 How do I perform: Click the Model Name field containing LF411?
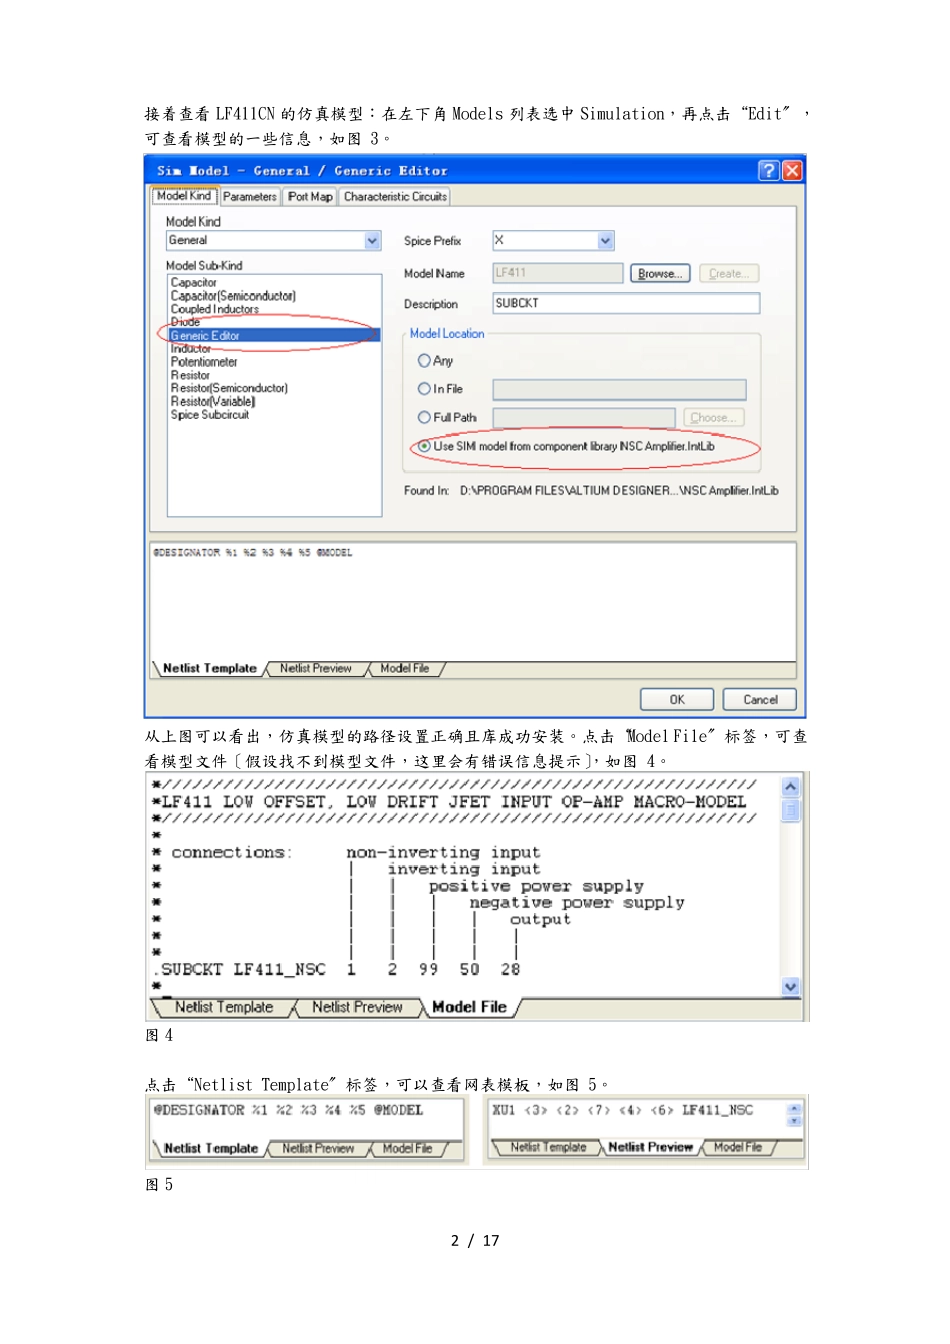pyautogui.click(x=557, y=273)
